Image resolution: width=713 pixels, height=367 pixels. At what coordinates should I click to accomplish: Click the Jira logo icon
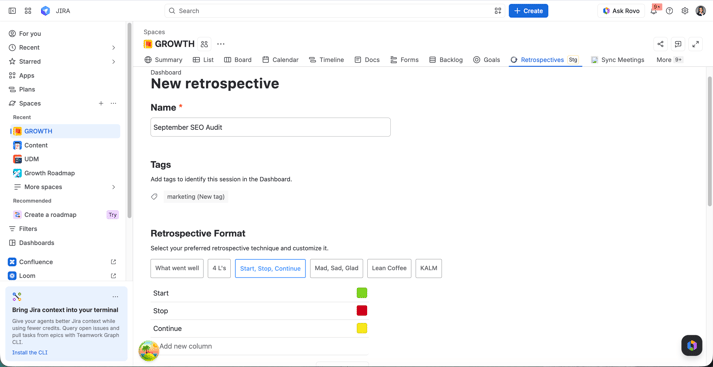(x=45, y=11)
